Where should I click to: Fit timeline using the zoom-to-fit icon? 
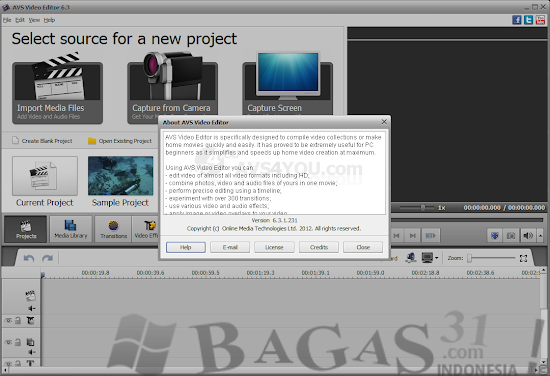(x=523, y=258)
